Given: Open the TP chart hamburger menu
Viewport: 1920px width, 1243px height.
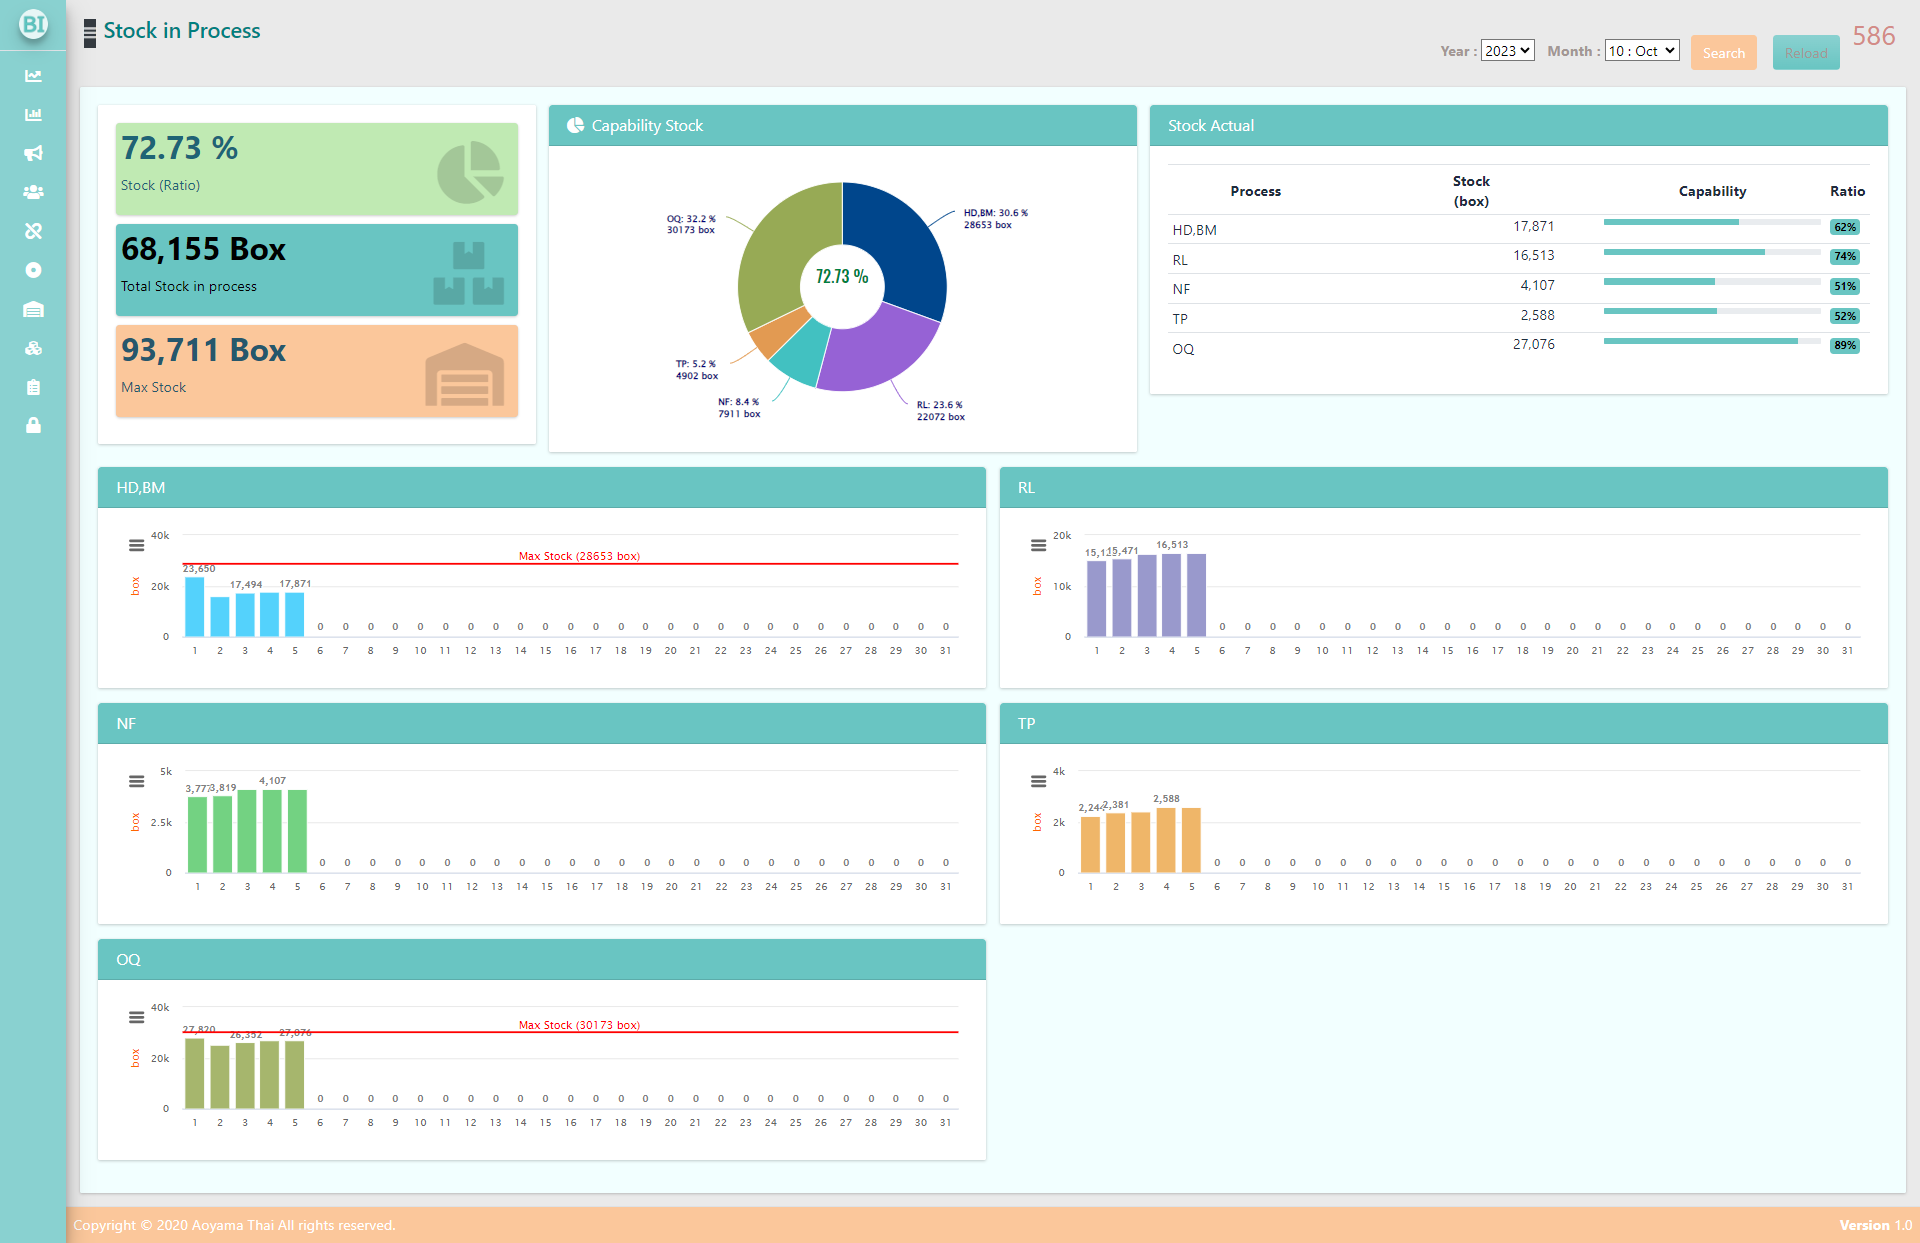Looking at the screenshot, I should point(1038,781).
